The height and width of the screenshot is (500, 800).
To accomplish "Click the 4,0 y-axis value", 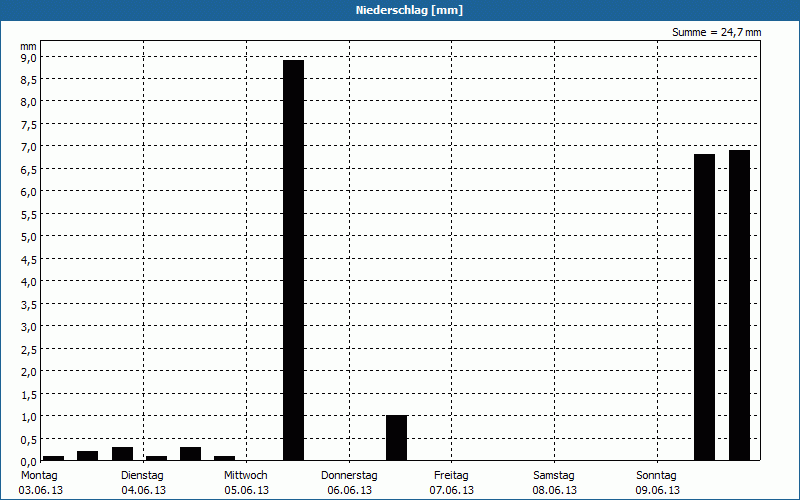I will point(29,282).
